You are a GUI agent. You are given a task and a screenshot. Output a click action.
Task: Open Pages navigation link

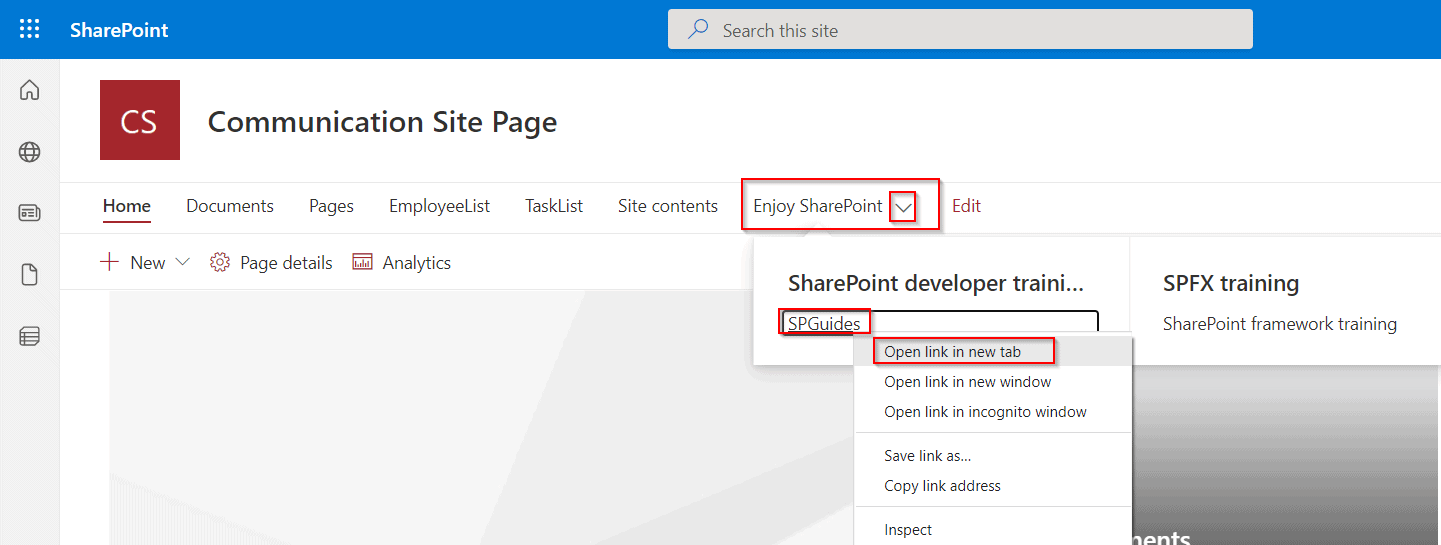point(331,206)
